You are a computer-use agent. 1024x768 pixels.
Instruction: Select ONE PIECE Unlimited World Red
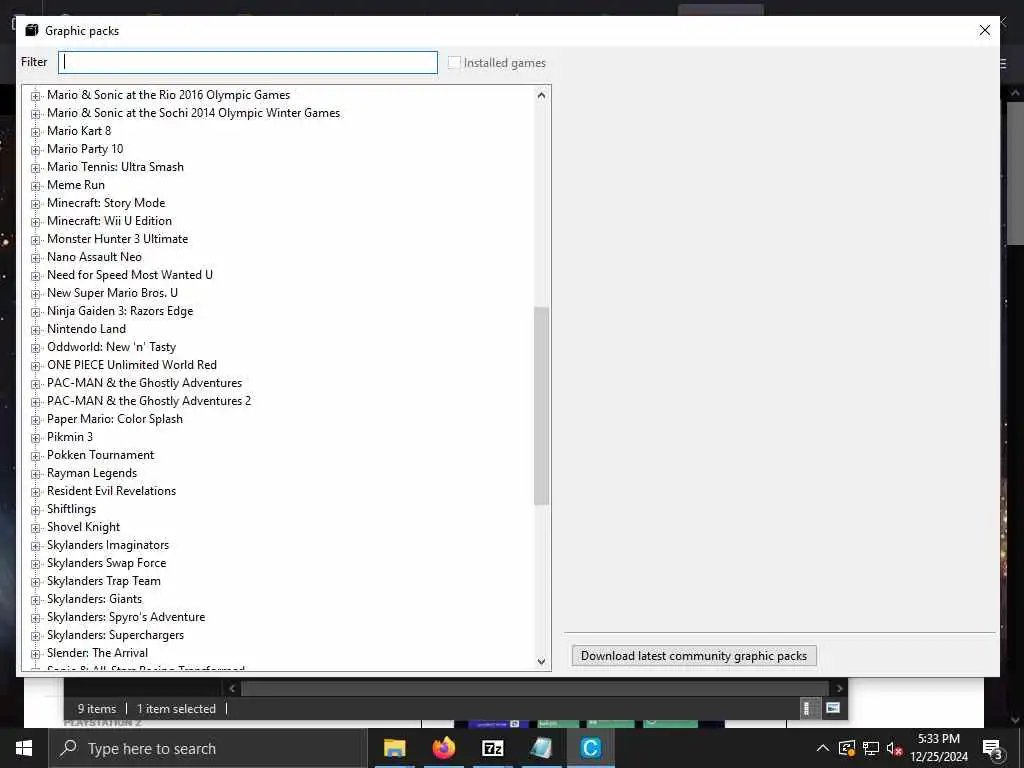coord(132,365)
